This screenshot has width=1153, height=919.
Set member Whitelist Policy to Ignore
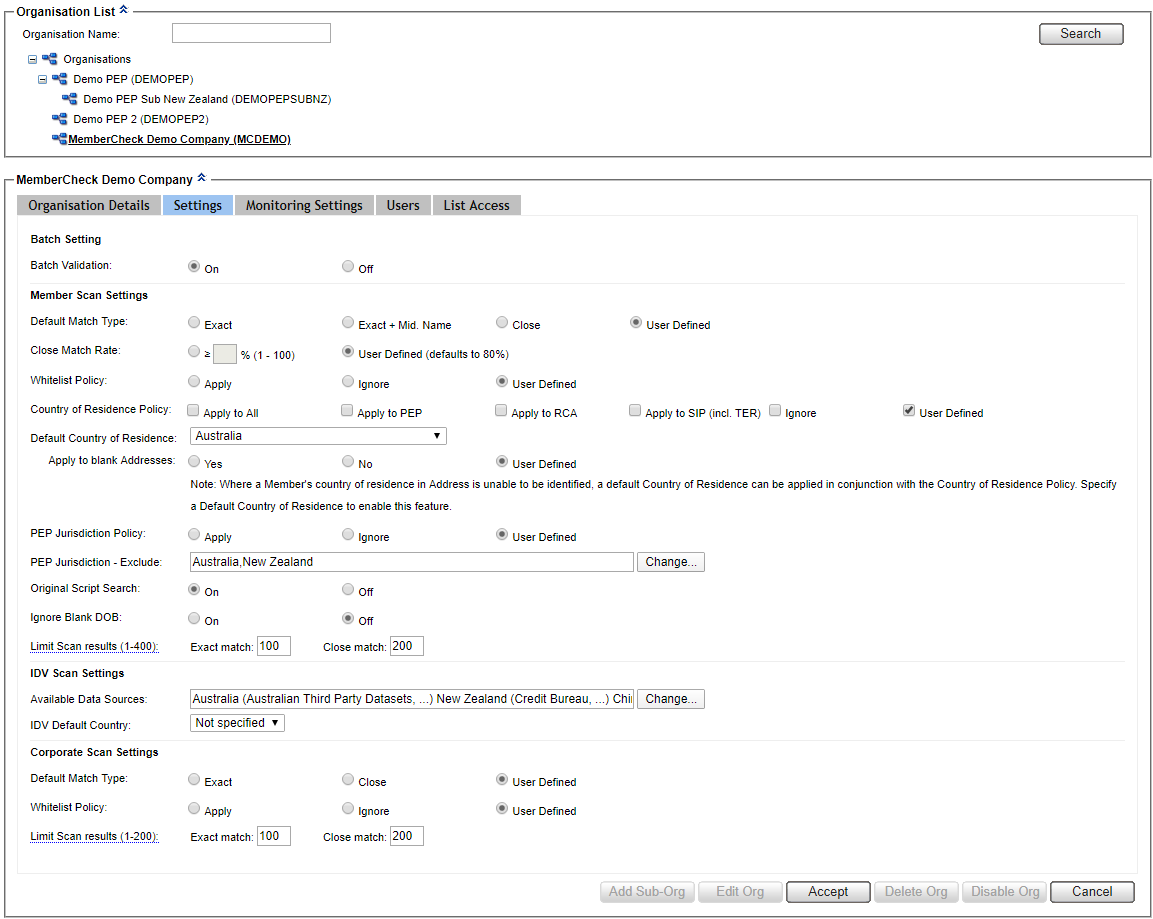click(348, 381)
